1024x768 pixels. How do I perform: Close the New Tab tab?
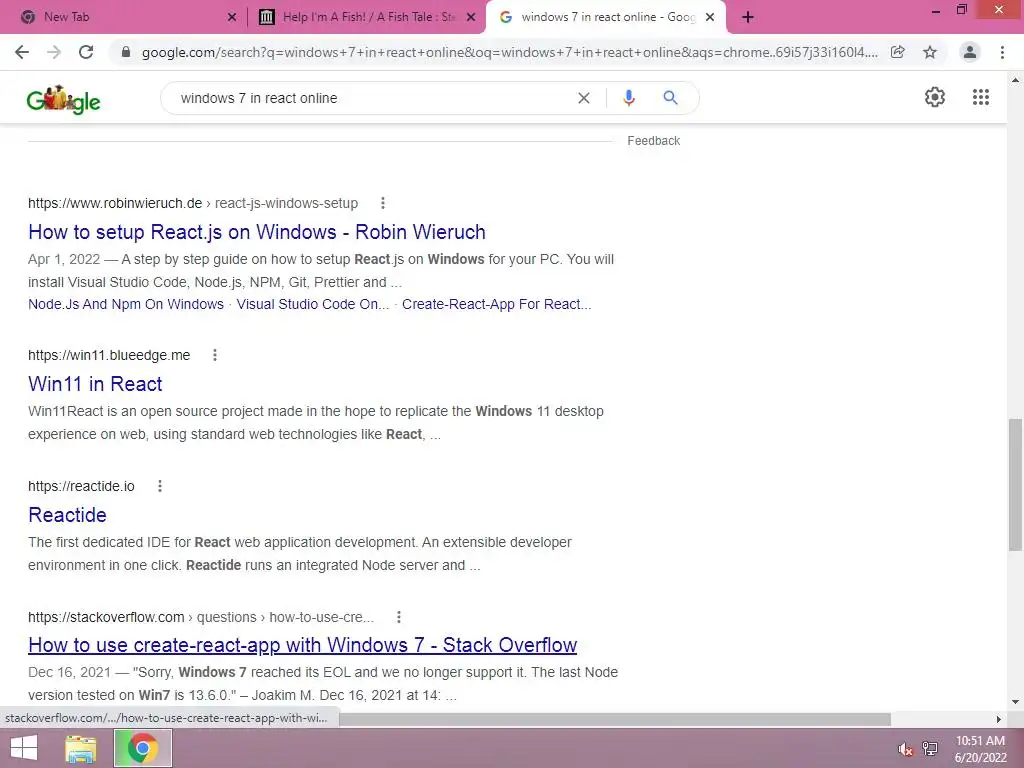(232, 17)
